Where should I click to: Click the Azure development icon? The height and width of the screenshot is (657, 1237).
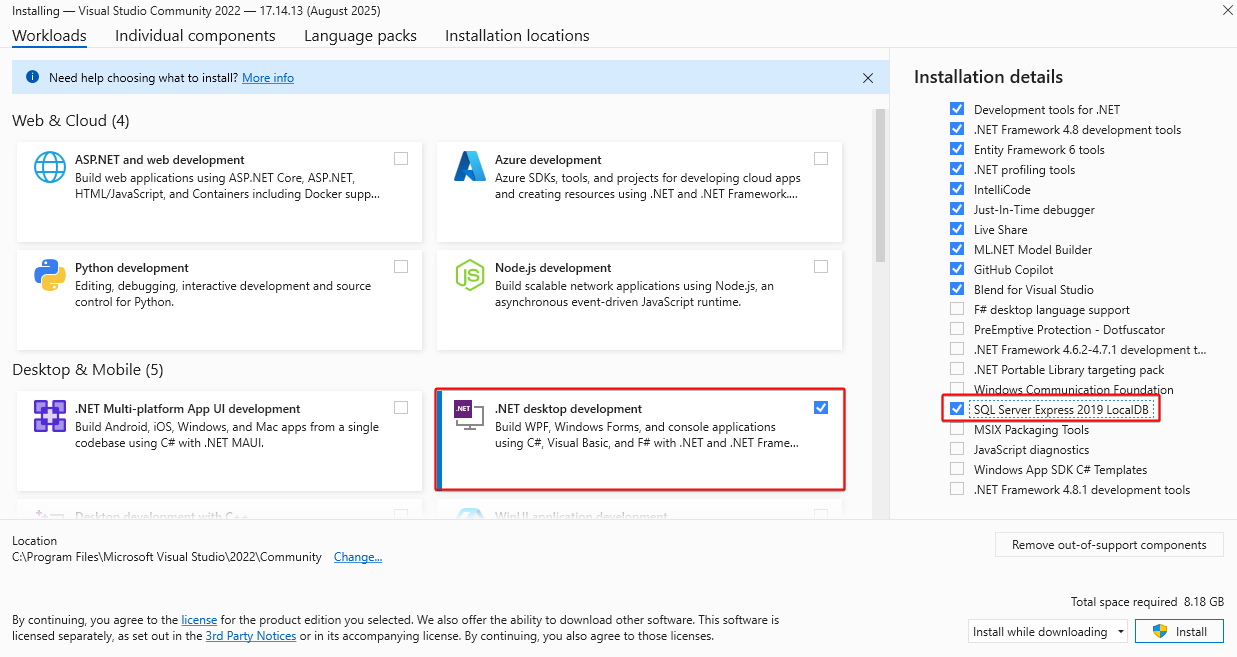point(469,166)
